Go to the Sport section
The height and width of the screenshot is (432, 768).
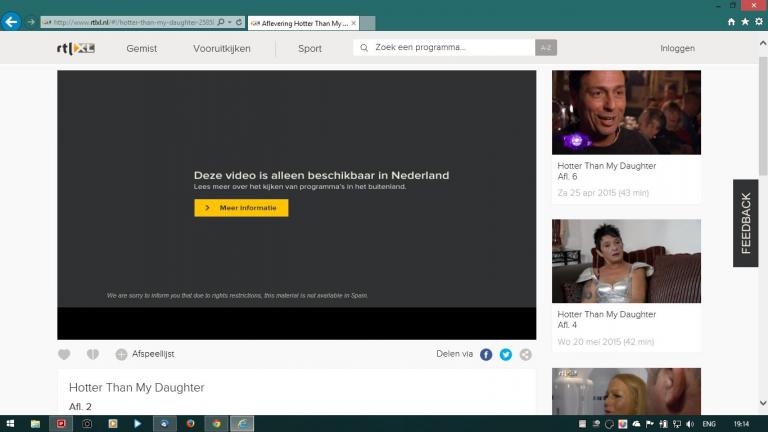310,48
